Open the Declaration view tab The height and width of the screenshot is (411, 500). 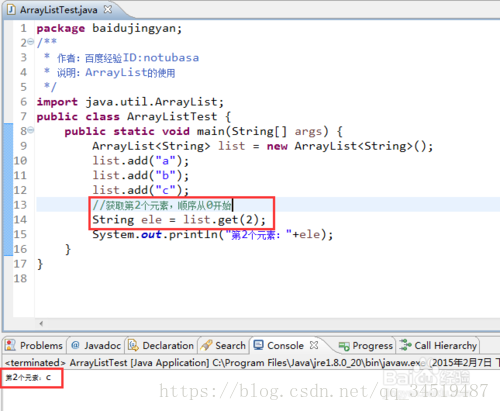[161, 345]
